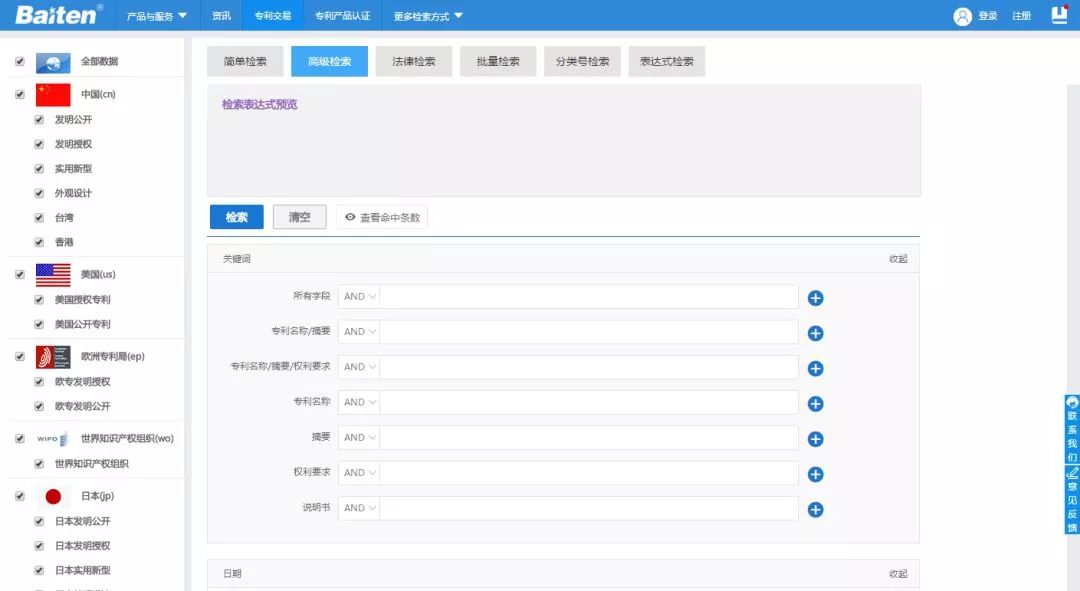Image resolution: width=1080 pixels, height=591 pixels.
Task: Click the blue 检索 search button
Action: point(236,217)
